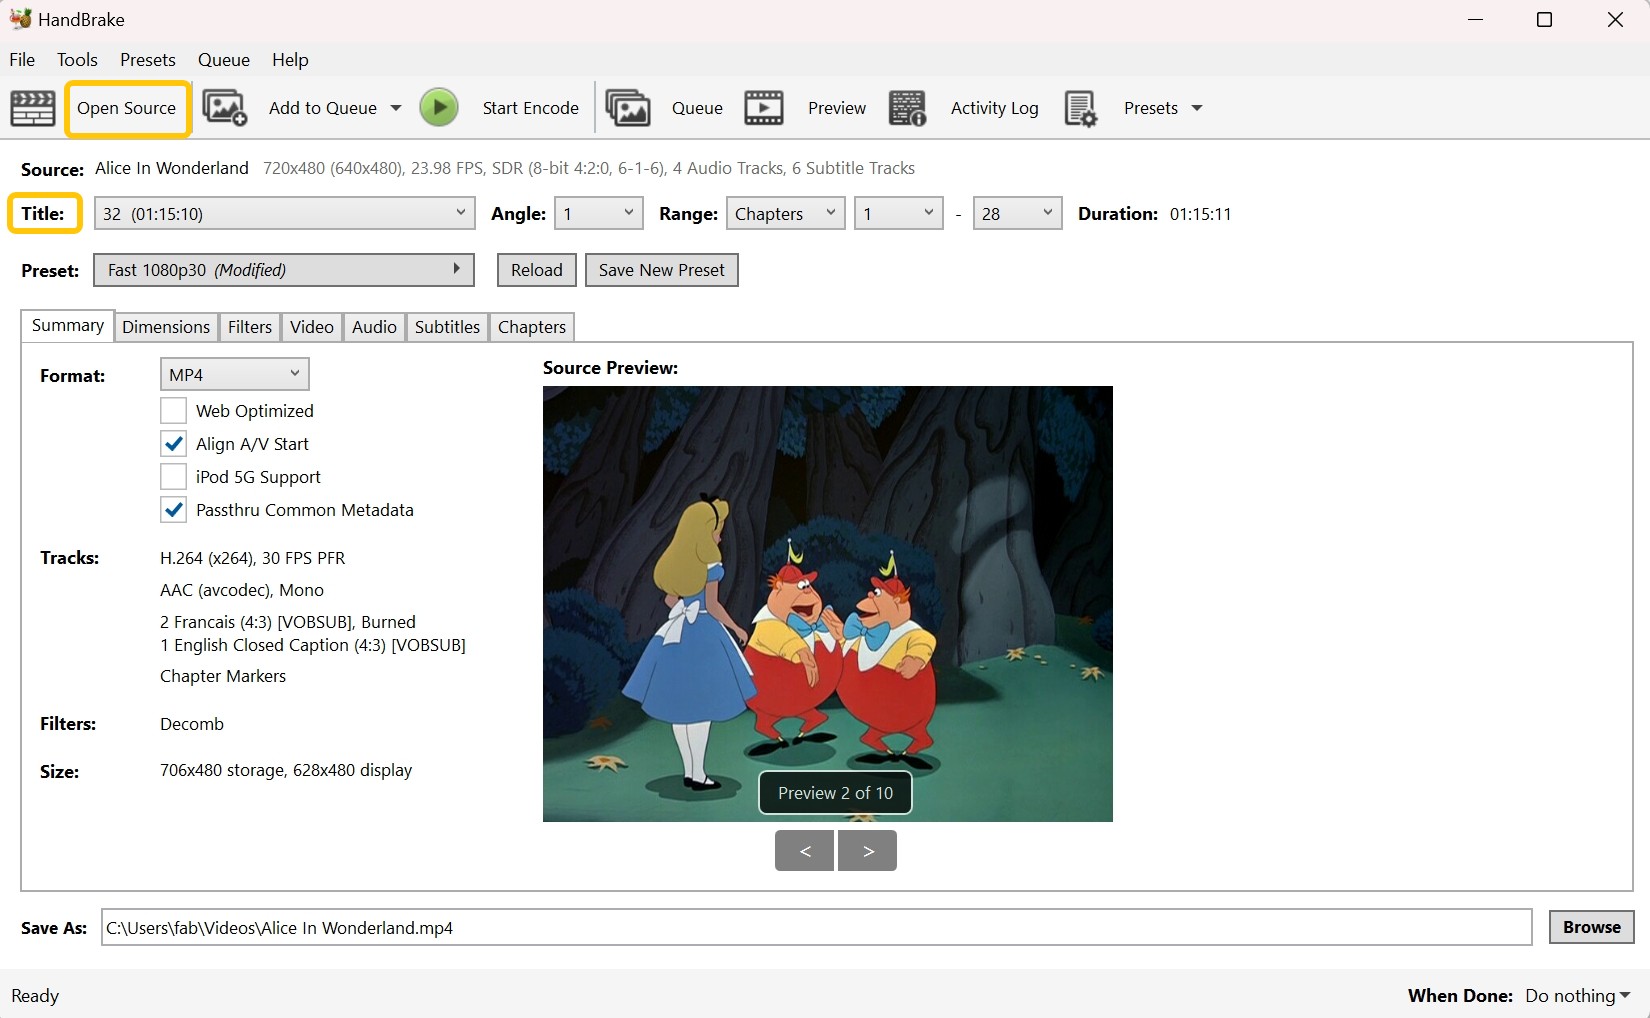Disable Align A/V Start
Viewport: 1650px width, 1018px height.
pyautogui.click(x=173, y=443)
